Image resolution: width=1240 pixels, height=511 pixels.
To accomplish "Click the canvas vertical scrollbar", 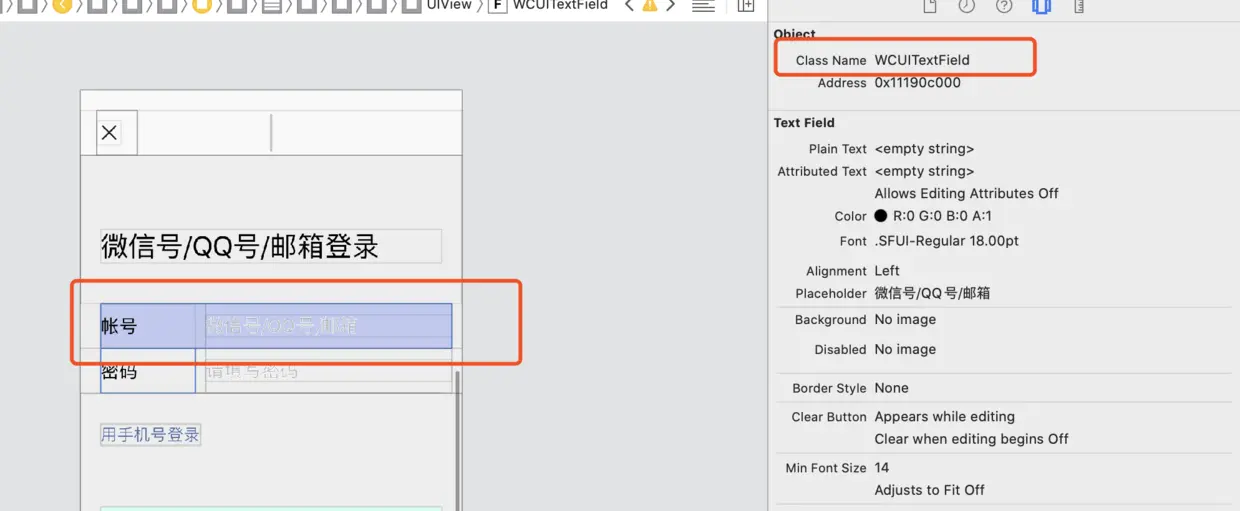I will 458,440.
